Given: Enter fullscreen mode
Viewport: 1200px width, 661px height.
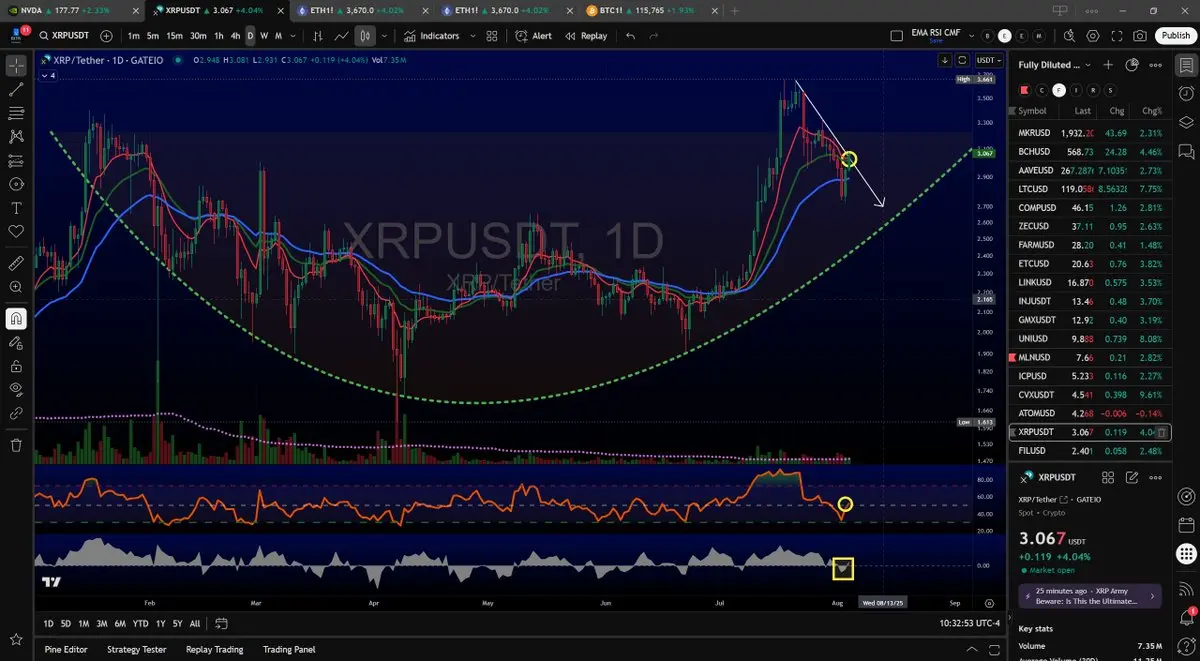Looking at the screenshot, I should (x=1116, y=35).
